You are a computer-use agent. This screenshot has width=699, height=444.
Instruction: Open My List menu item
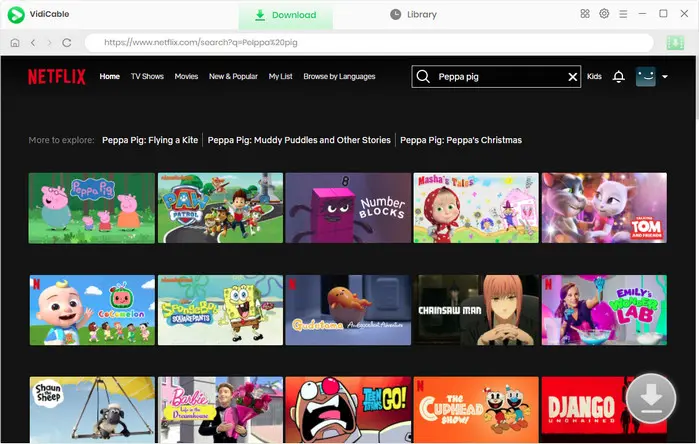280,77
